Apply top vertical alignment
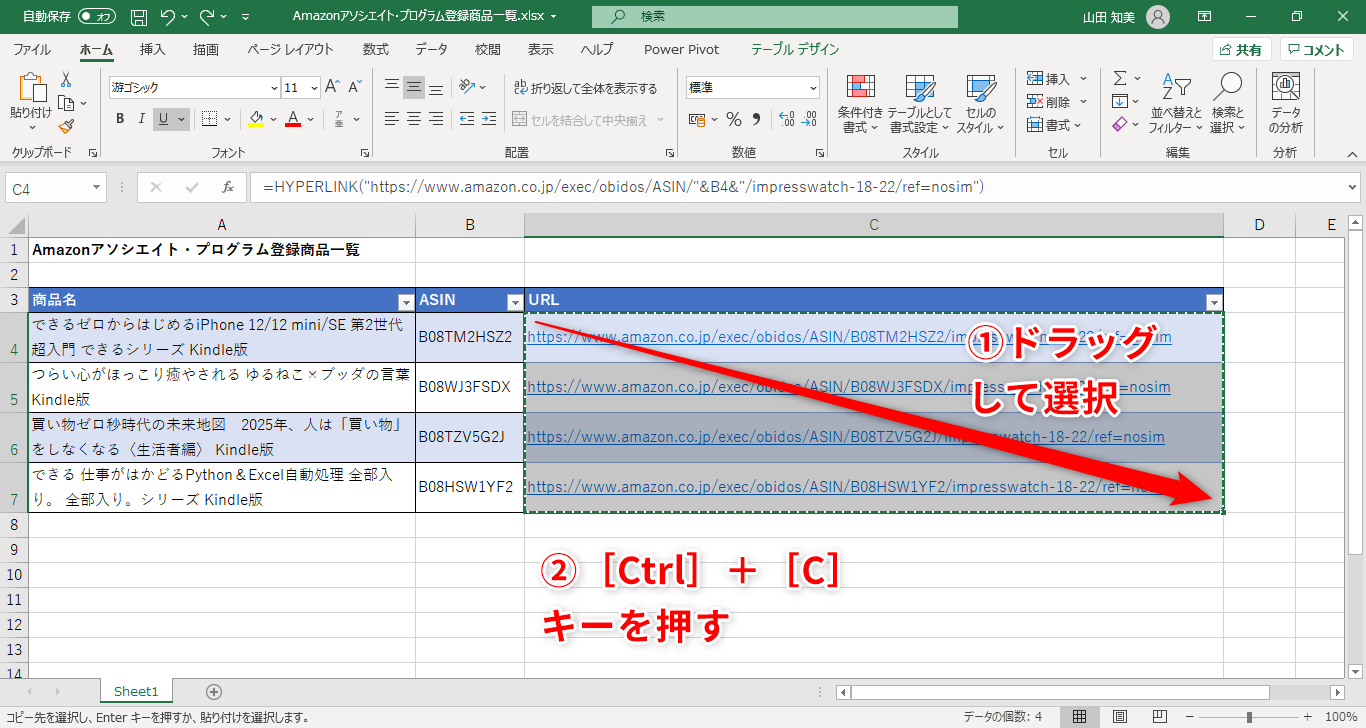Viewport: 1366px width, 728px height. [392, 87]
